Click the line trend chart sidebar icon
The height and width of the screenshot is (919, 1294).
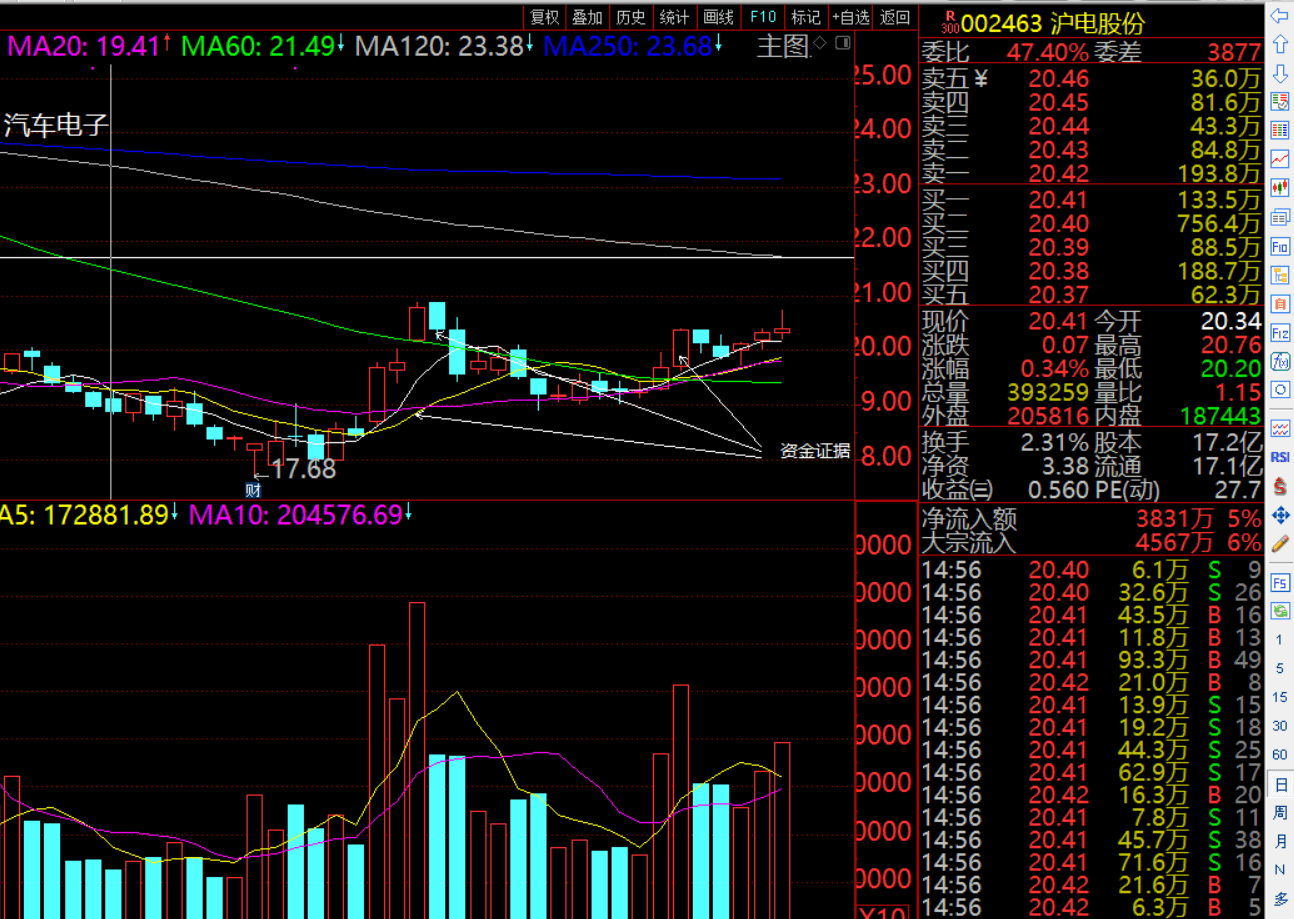pos(1280,159)
